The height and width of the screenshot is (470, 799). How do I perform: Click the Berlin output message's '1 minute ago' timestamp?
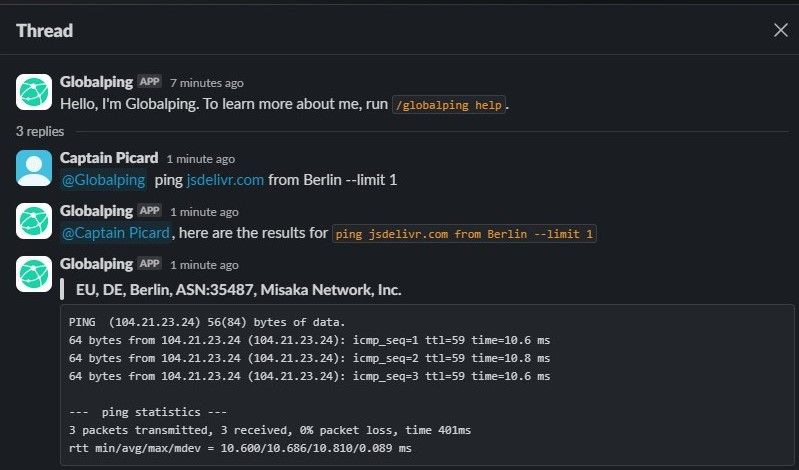(204, 265)
